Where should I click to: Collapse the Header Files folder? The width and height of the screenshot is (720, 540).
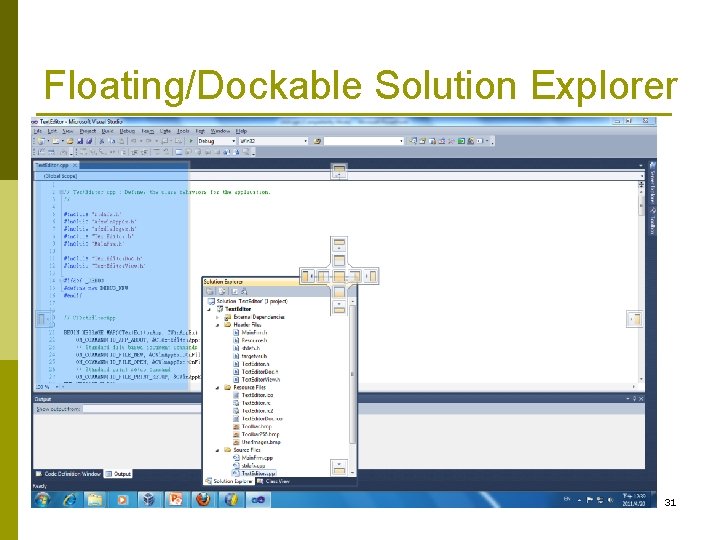pyautogui.click(x=218, y=325)
